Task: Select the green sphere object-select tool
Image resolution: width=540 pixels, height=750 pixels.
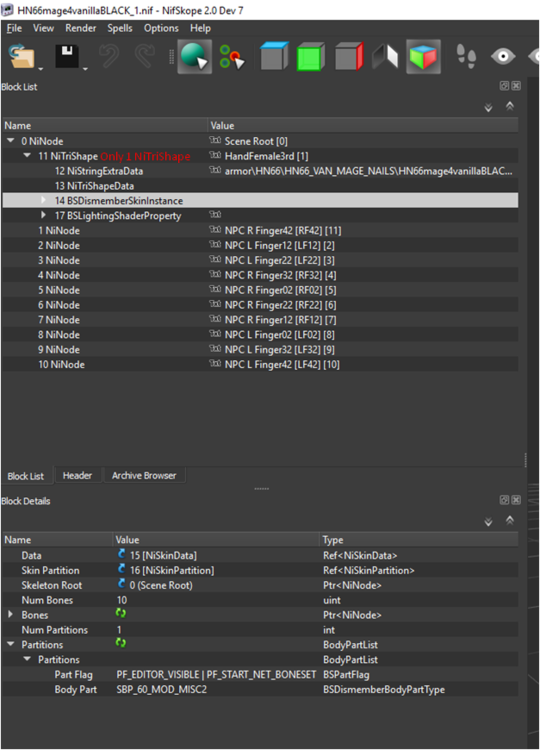Action: (x=194, y=56)
